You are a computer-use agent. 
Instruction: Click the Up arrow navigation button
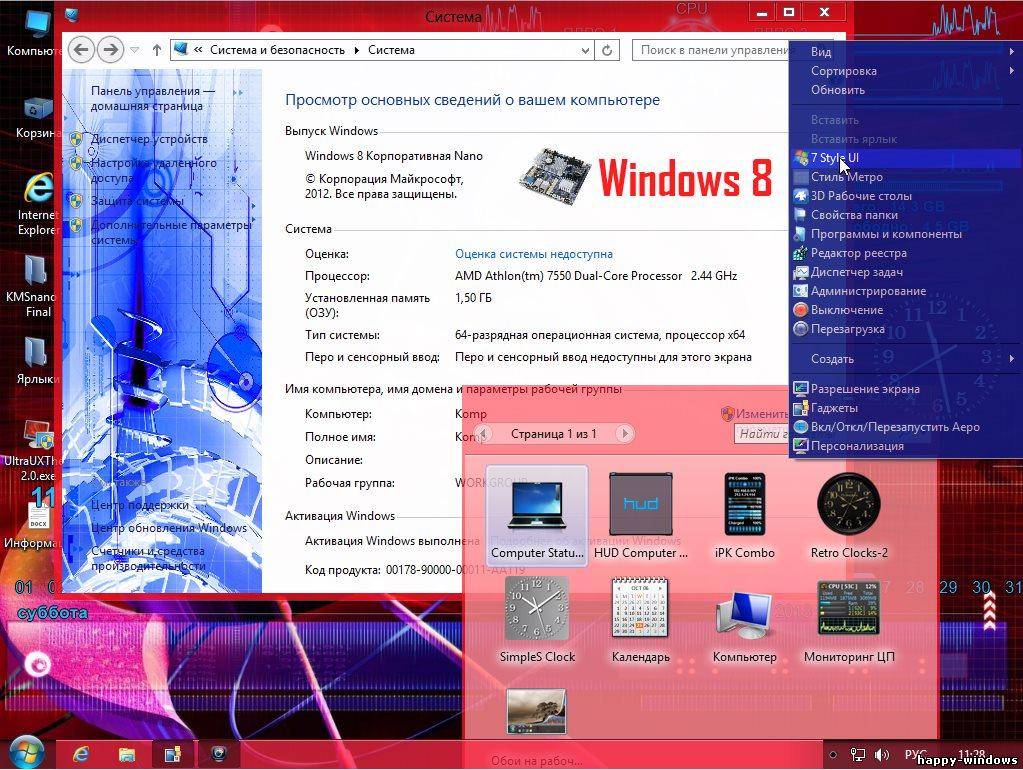(157, 50)
